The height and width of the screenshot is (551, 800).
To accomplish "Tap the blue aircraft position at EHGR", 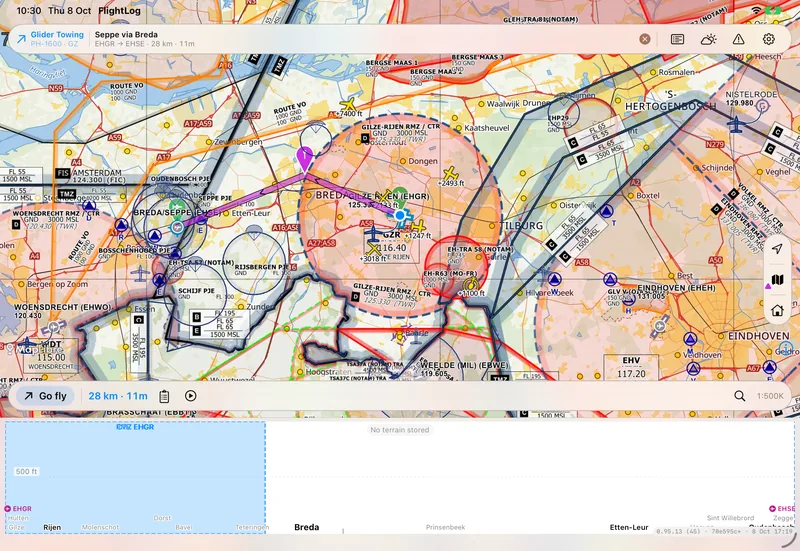I will 401,216.
